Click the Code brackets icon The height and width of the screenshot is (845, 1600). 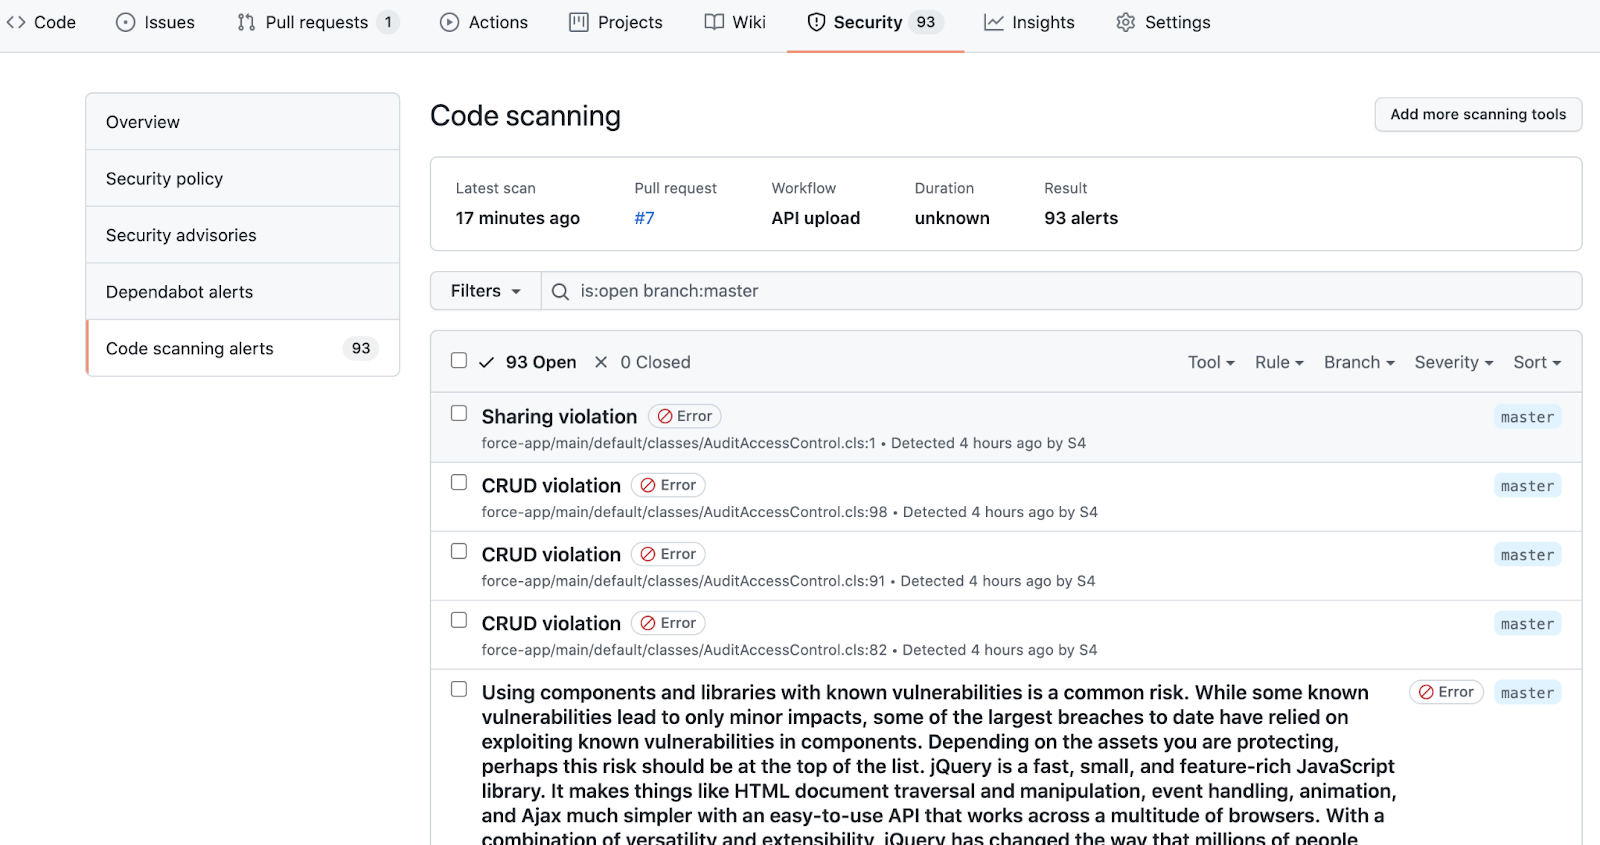pos(16,22)
